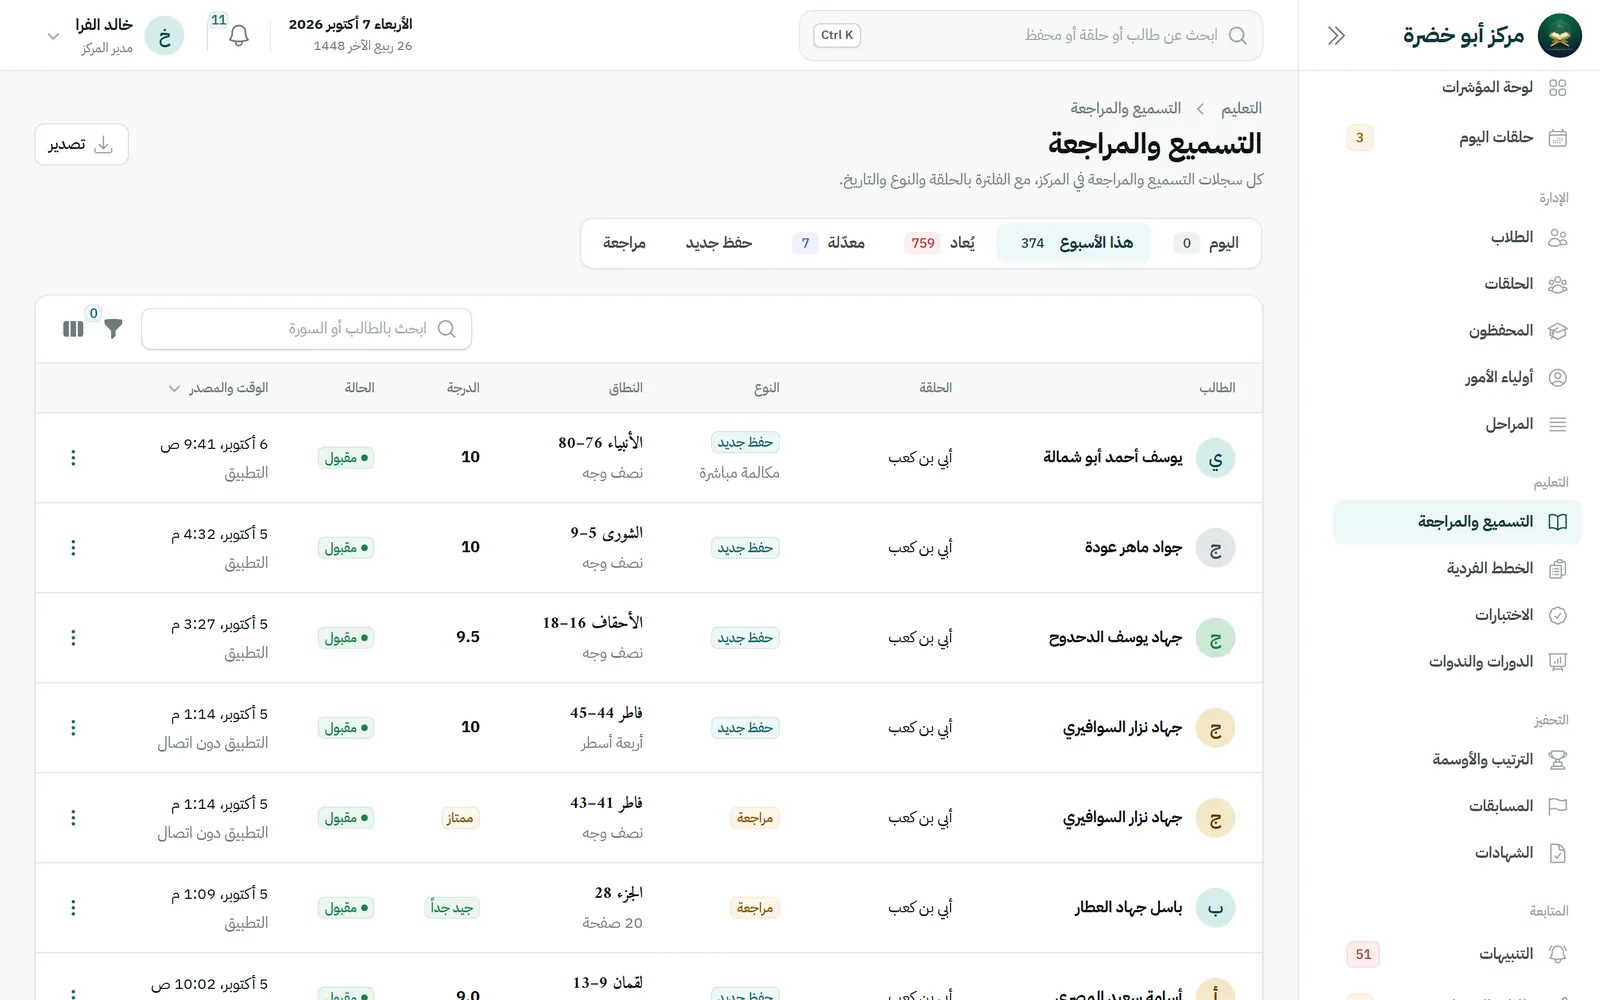Open الدورات والندوات in sidebar

pyautogui.click(x=1458, y=662)
